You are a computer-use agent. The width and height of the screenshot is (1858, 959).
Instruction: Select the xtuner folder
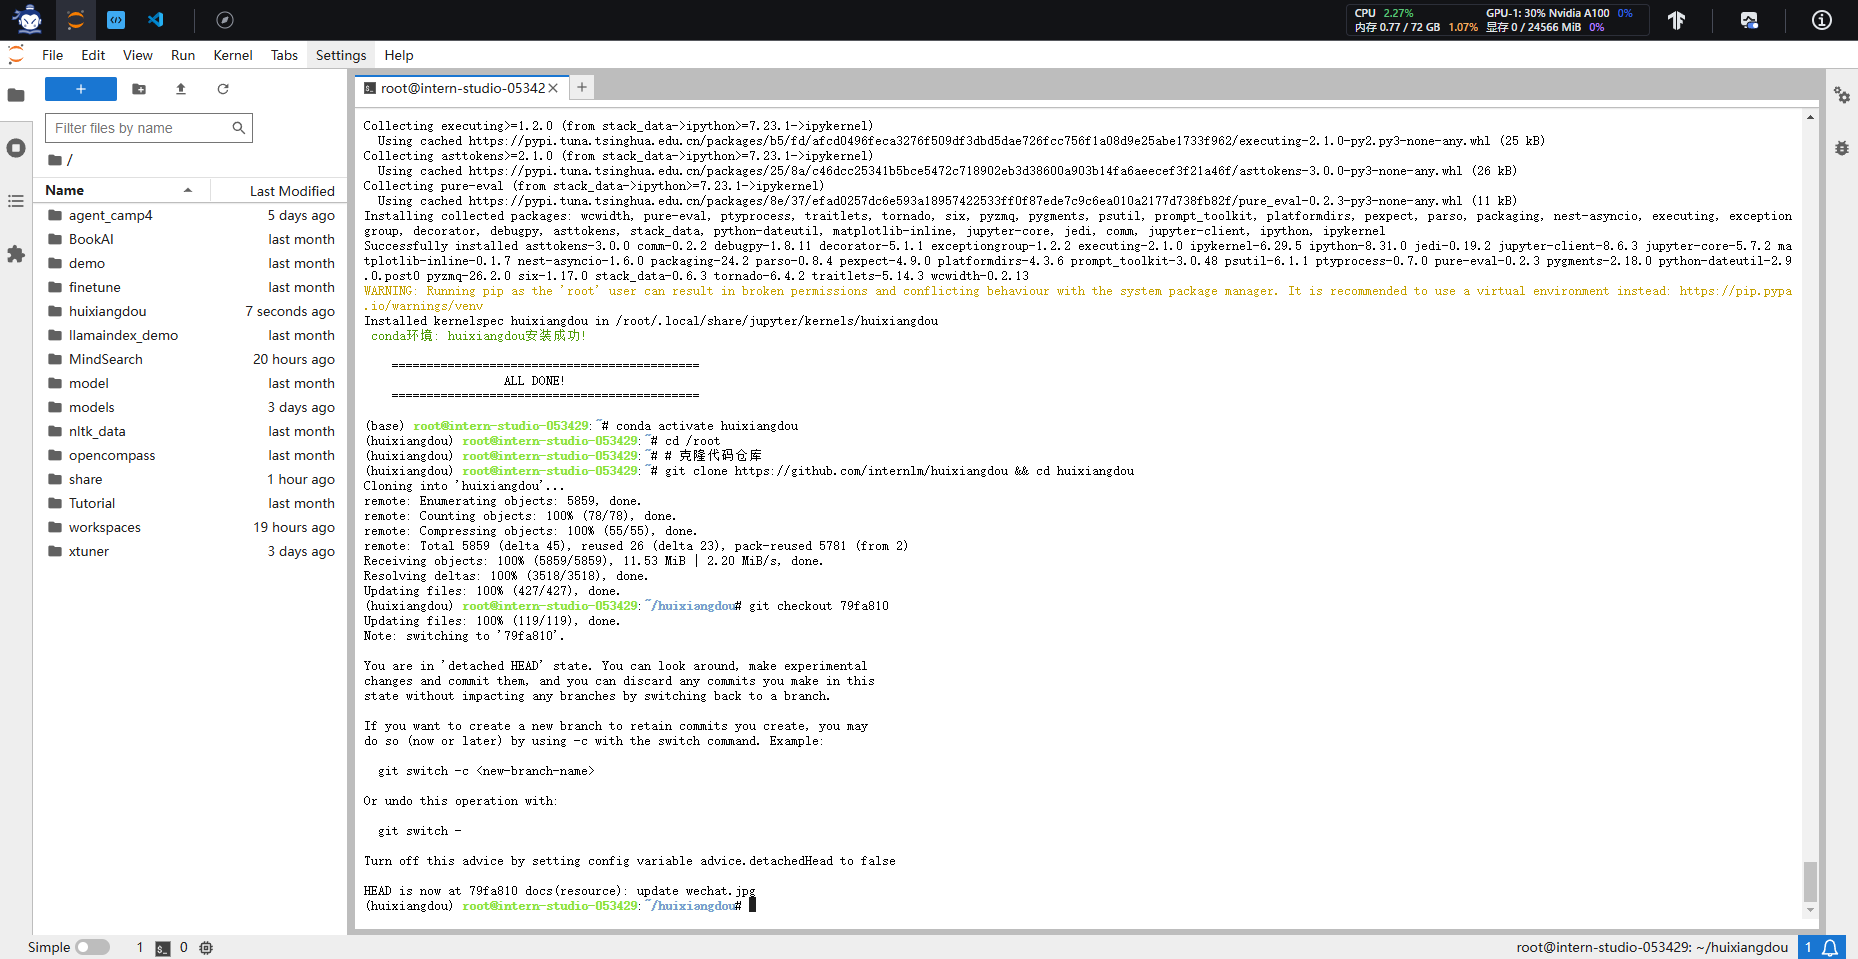click(x=190, y=551)
